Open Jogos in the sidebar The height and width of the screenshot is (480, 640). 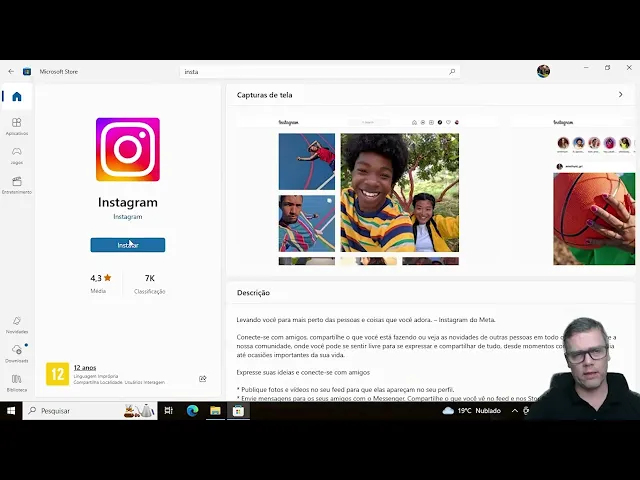[17, 156]
